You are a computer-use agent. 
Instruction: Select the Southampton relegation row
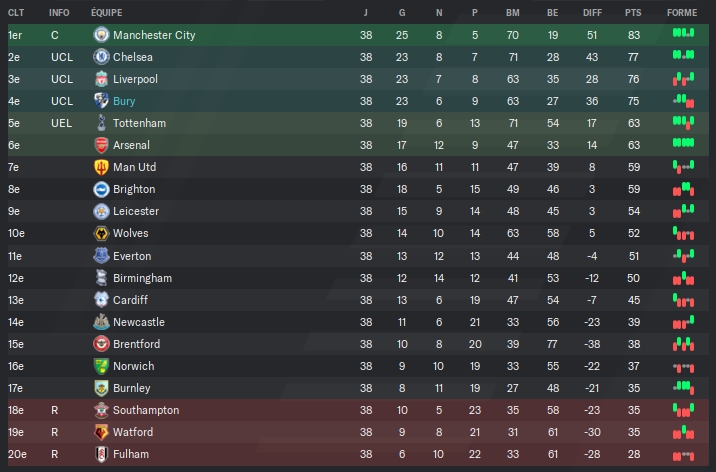[x=358, y=410]
